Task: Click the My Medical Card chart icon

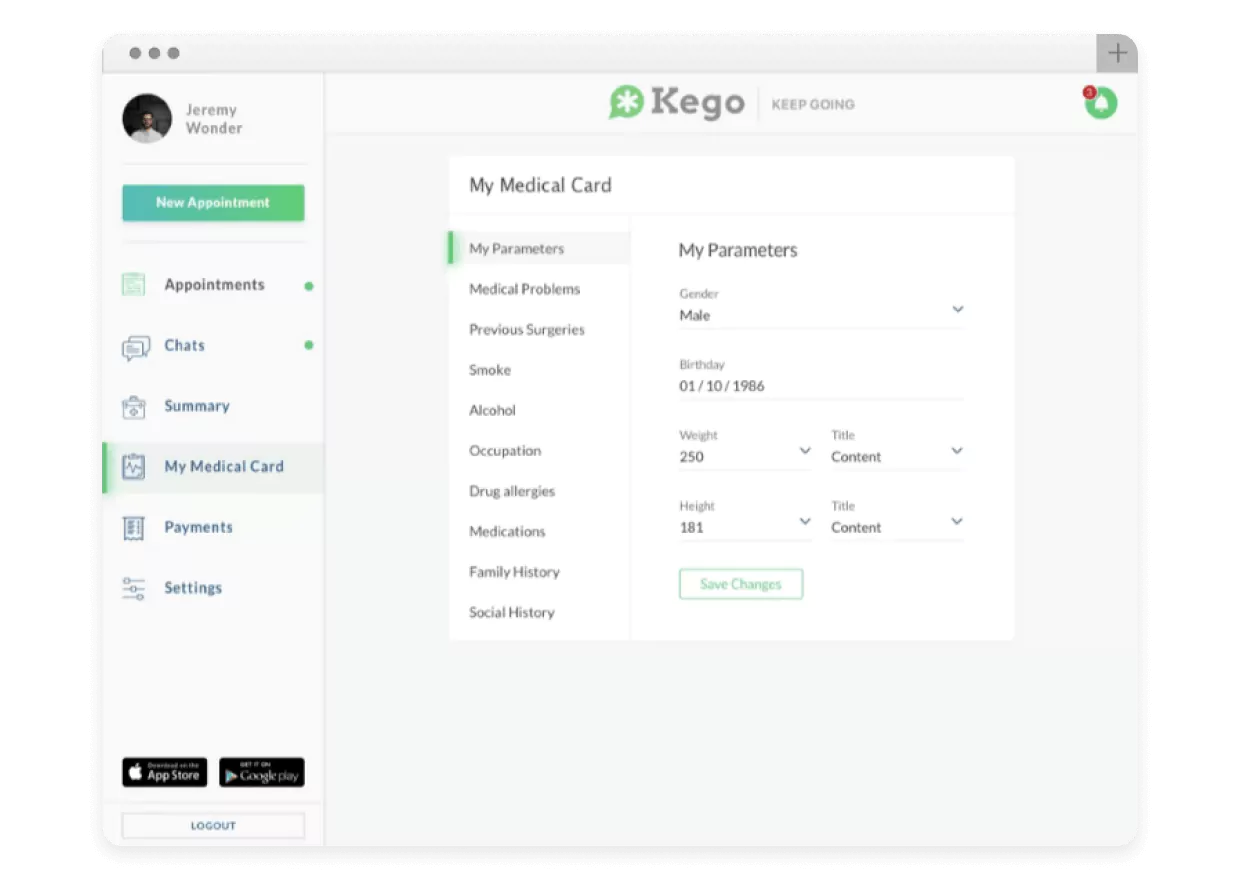Action: (x=133, y=467)
